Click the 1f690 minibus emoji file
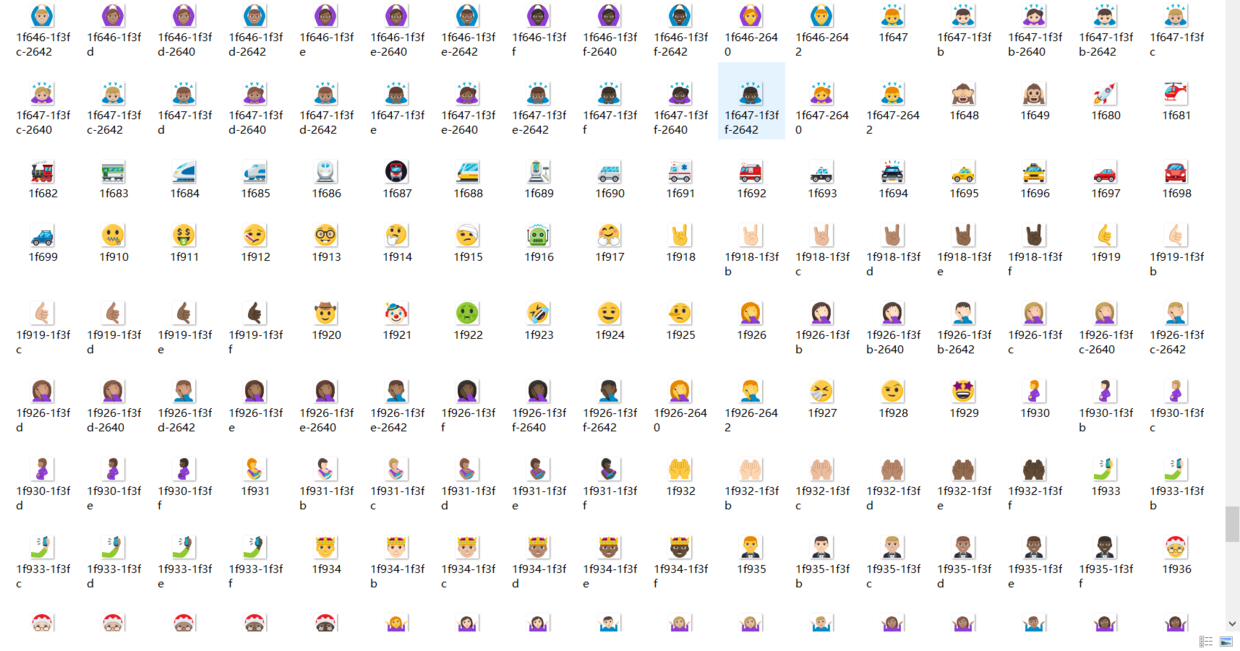This screenshot has width=1240, height=651. [610, 180]
